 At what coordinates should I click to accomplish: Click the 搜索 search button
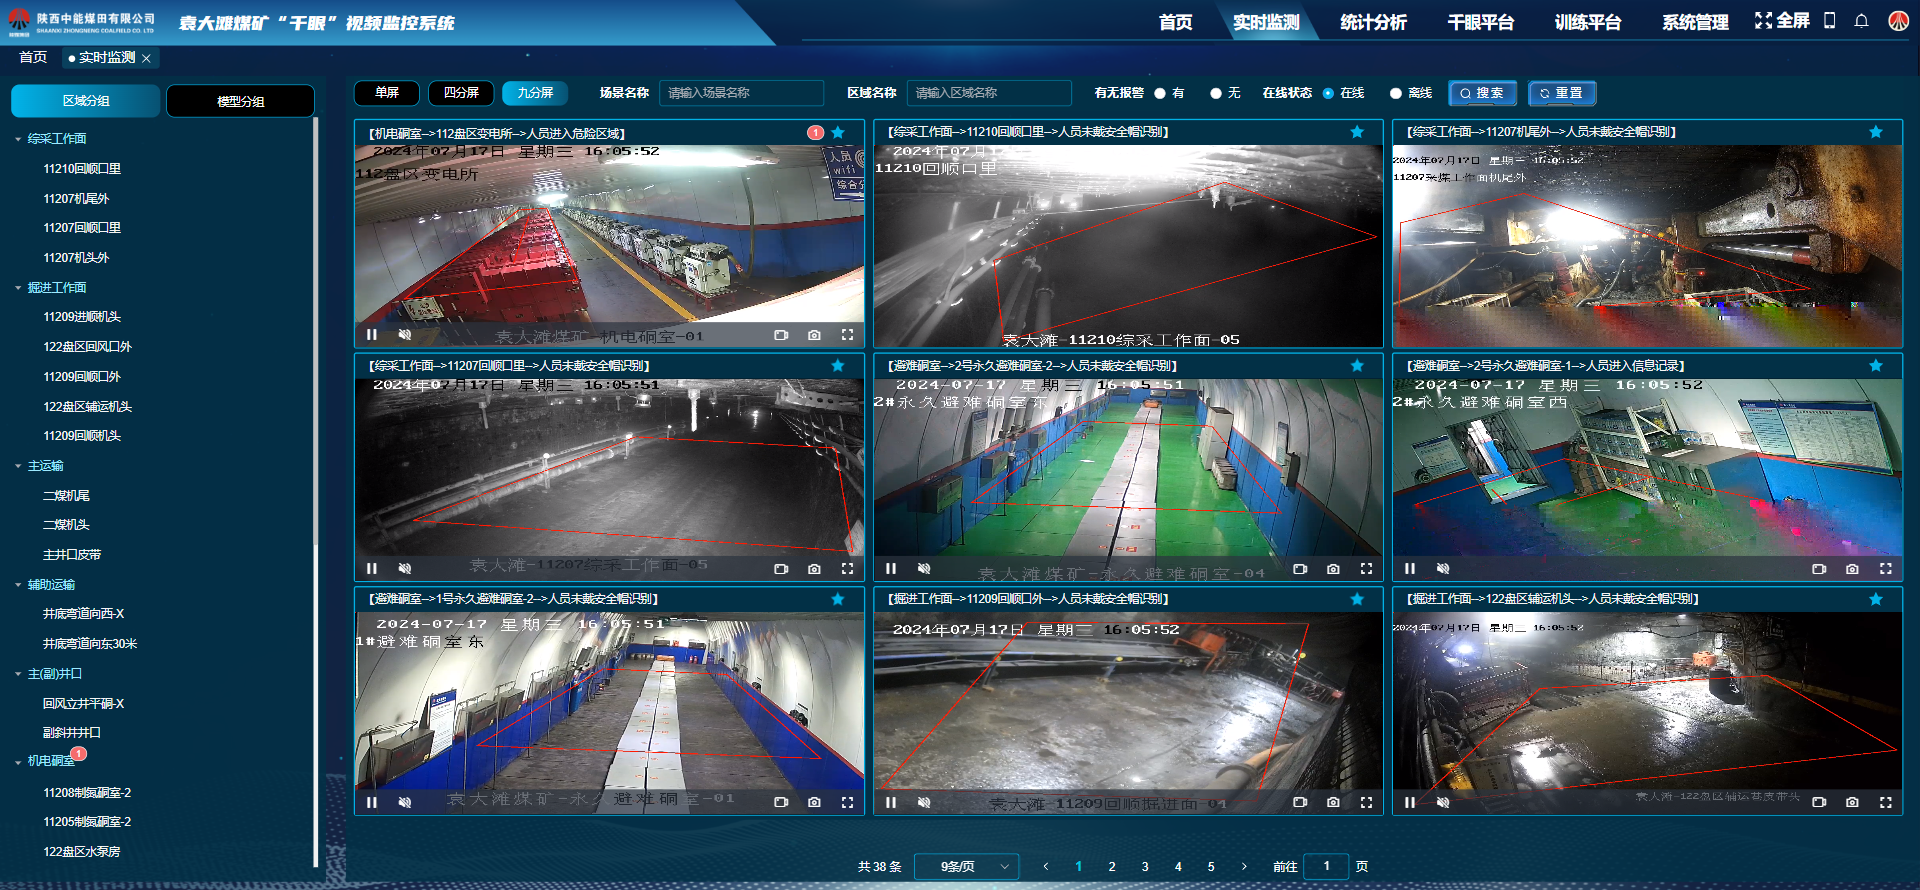click(x=1482, y=93)
